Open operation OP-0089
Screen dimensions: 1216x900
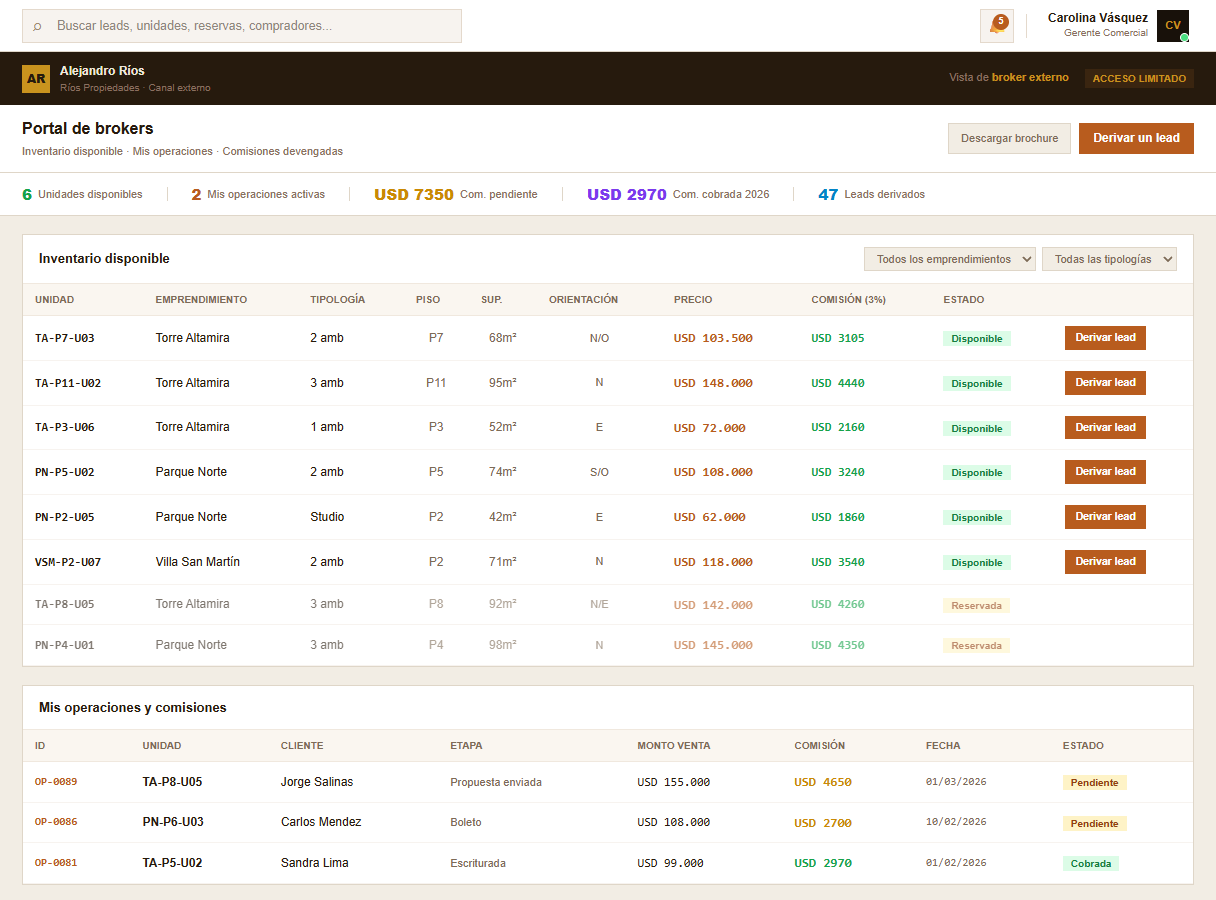[55, 783]
